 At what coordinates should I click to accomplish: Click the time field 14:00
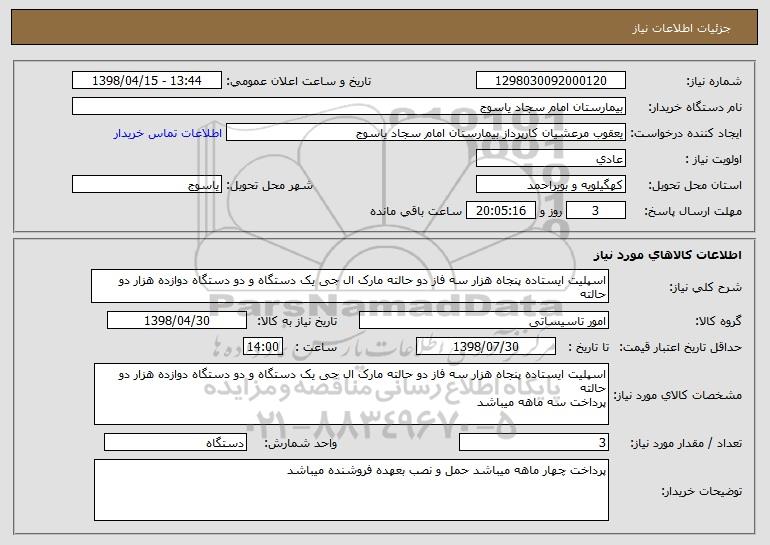(263, 347)
